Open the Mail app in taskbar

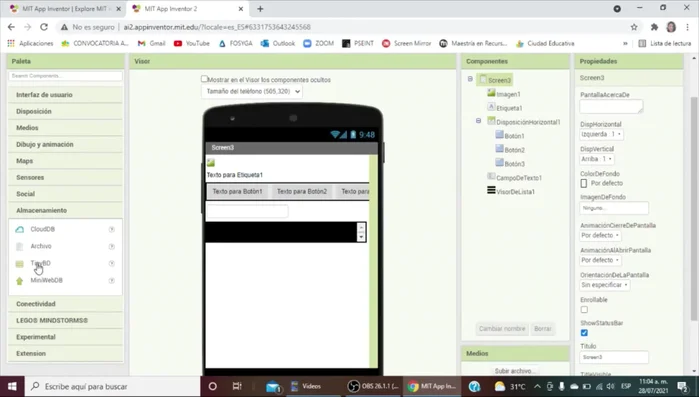pos(273,387)
